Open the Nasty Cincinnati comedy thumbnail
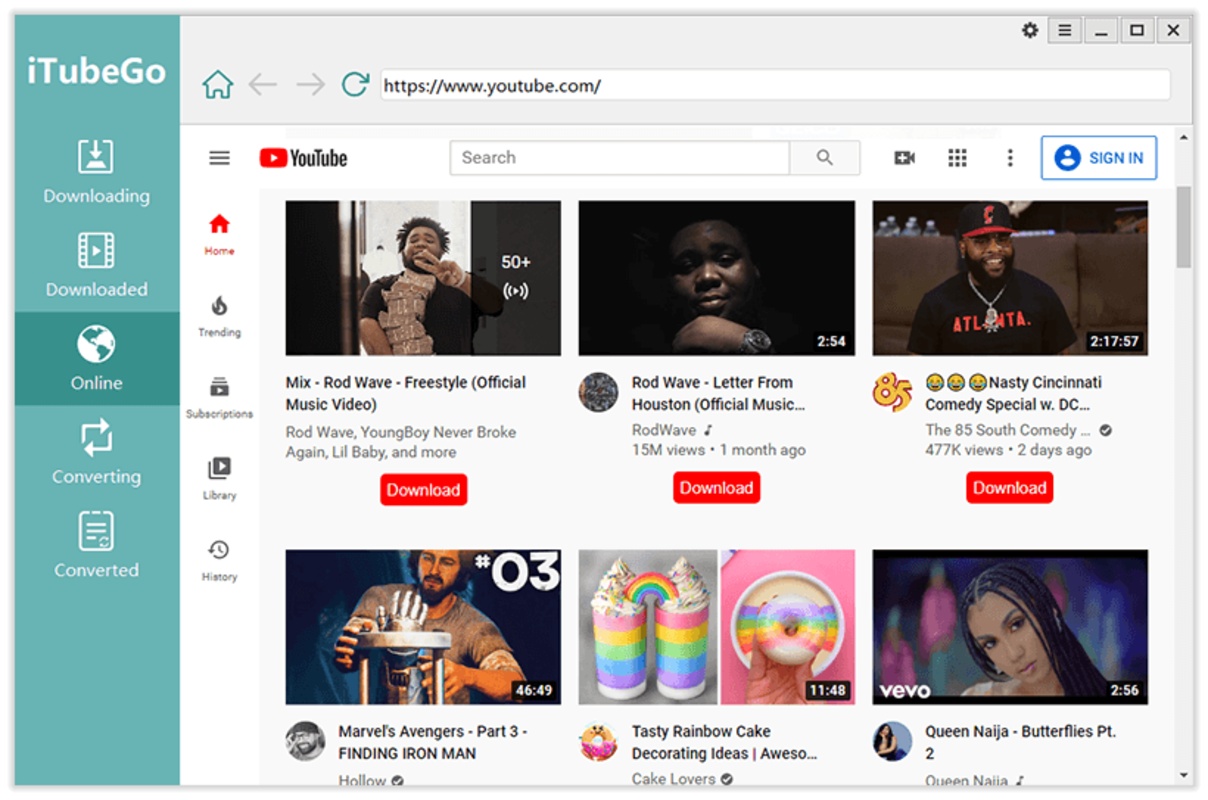1208x800 pixels. click(x=1010, y=278)
